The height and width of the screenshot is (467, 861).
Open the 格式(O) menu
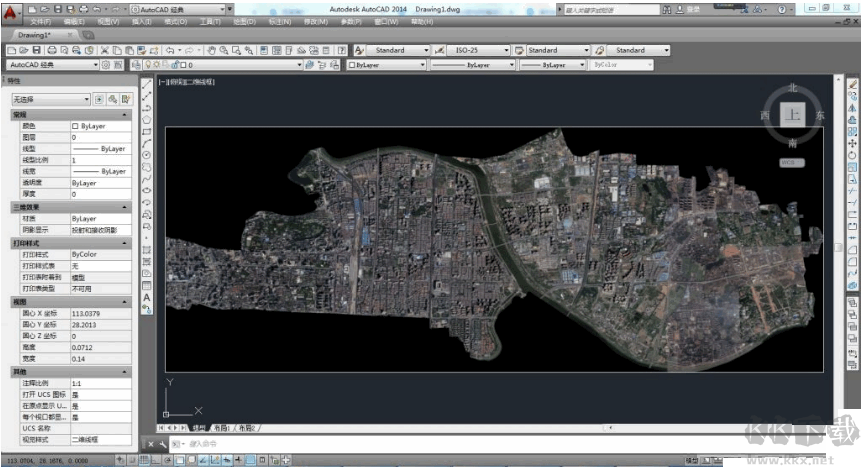[174, 20]
